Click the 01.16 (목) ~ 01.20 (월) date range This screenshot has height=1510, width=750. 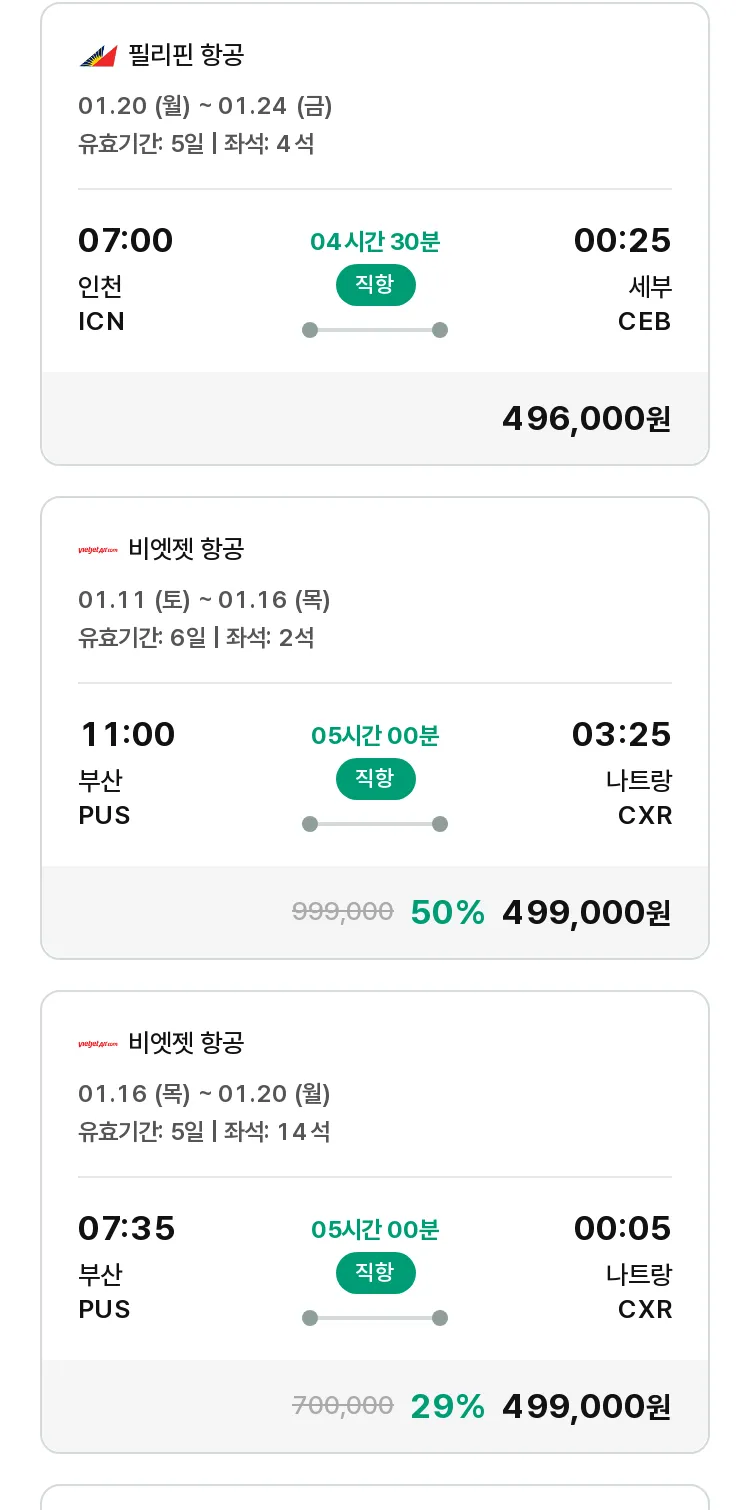[x=204, y=1094]
